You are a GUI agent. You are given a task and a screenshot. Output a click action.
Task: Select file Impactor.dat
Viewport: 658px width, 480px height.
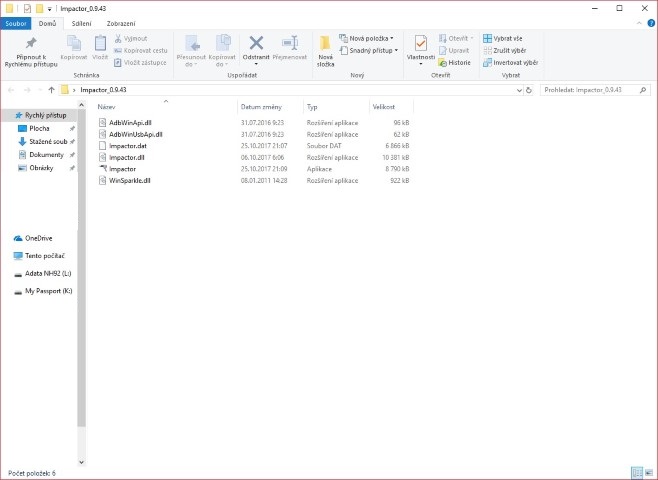[x=128, y=146]
